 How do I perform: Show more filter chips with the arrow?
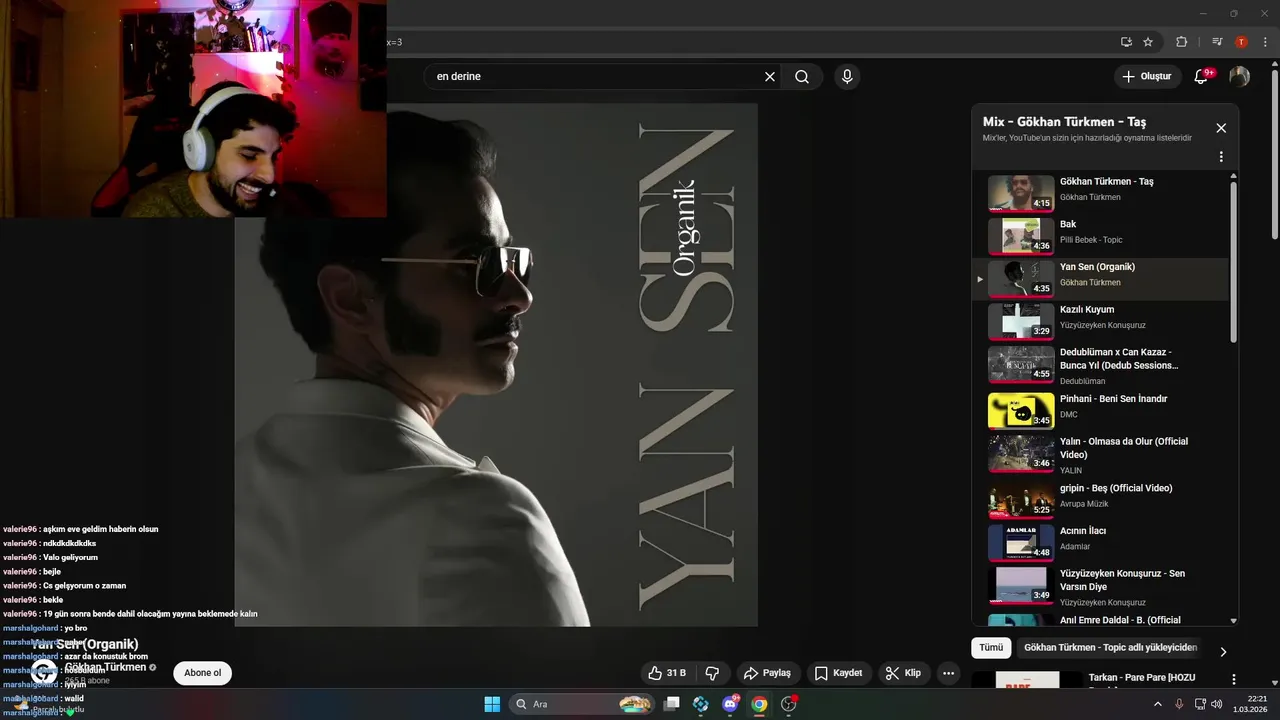pyautogui.click(x=1223, y=652)
